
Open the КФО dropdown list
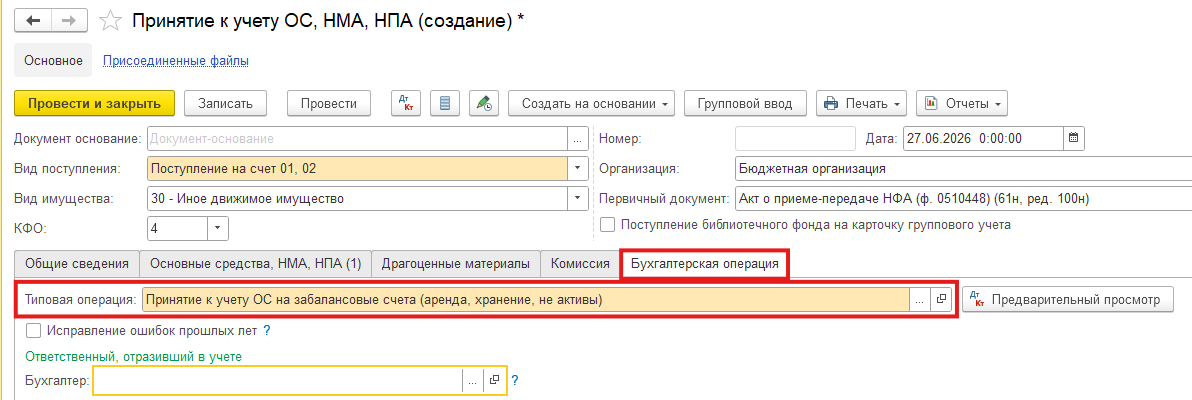[217, 227]
